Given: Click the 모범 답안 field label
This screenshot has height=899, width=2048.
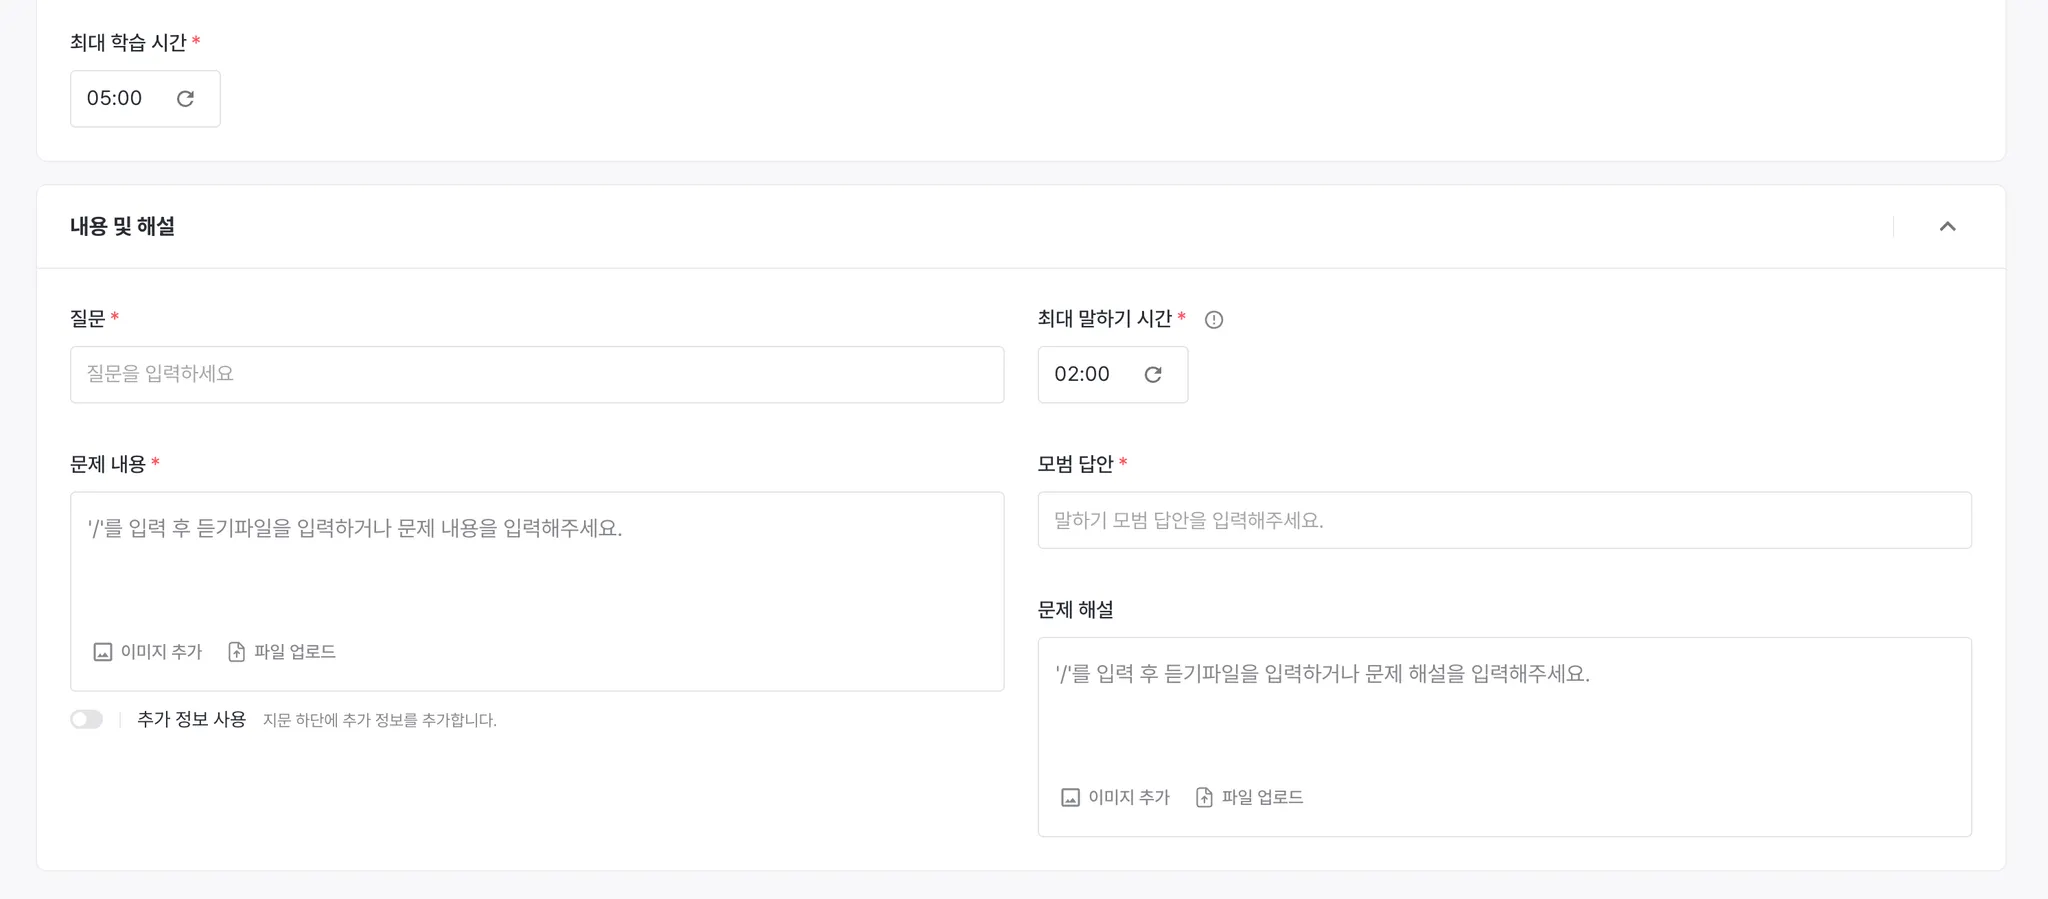Looking at the screenshot, I should [1075, 464].
